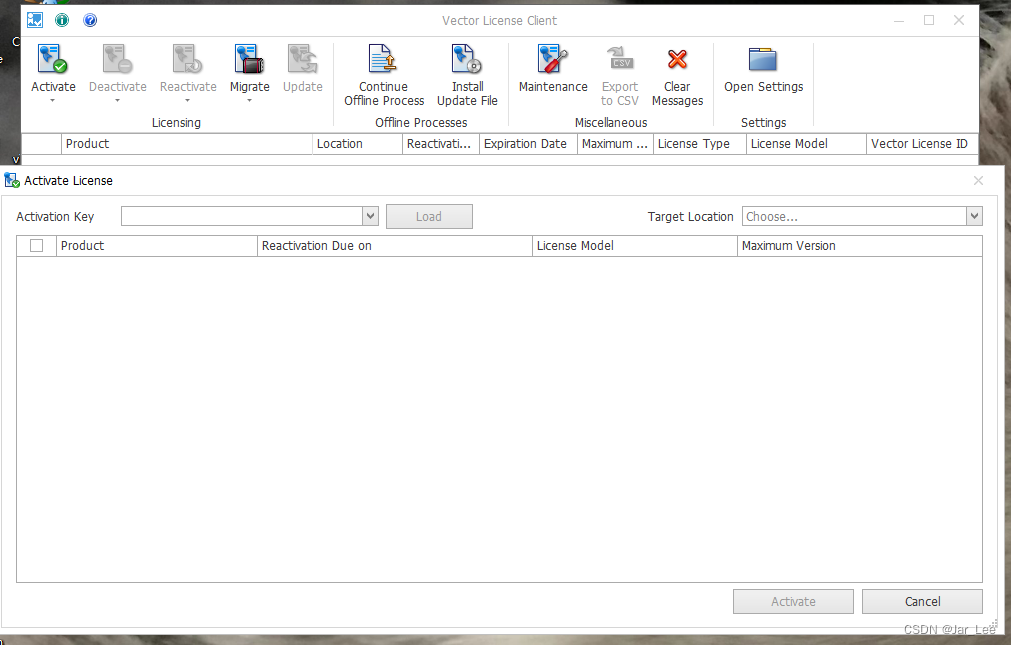Maximize the Vector License Client window
Image resolution: width=1011 pixels, height=645 pixels.
[928, 21]
